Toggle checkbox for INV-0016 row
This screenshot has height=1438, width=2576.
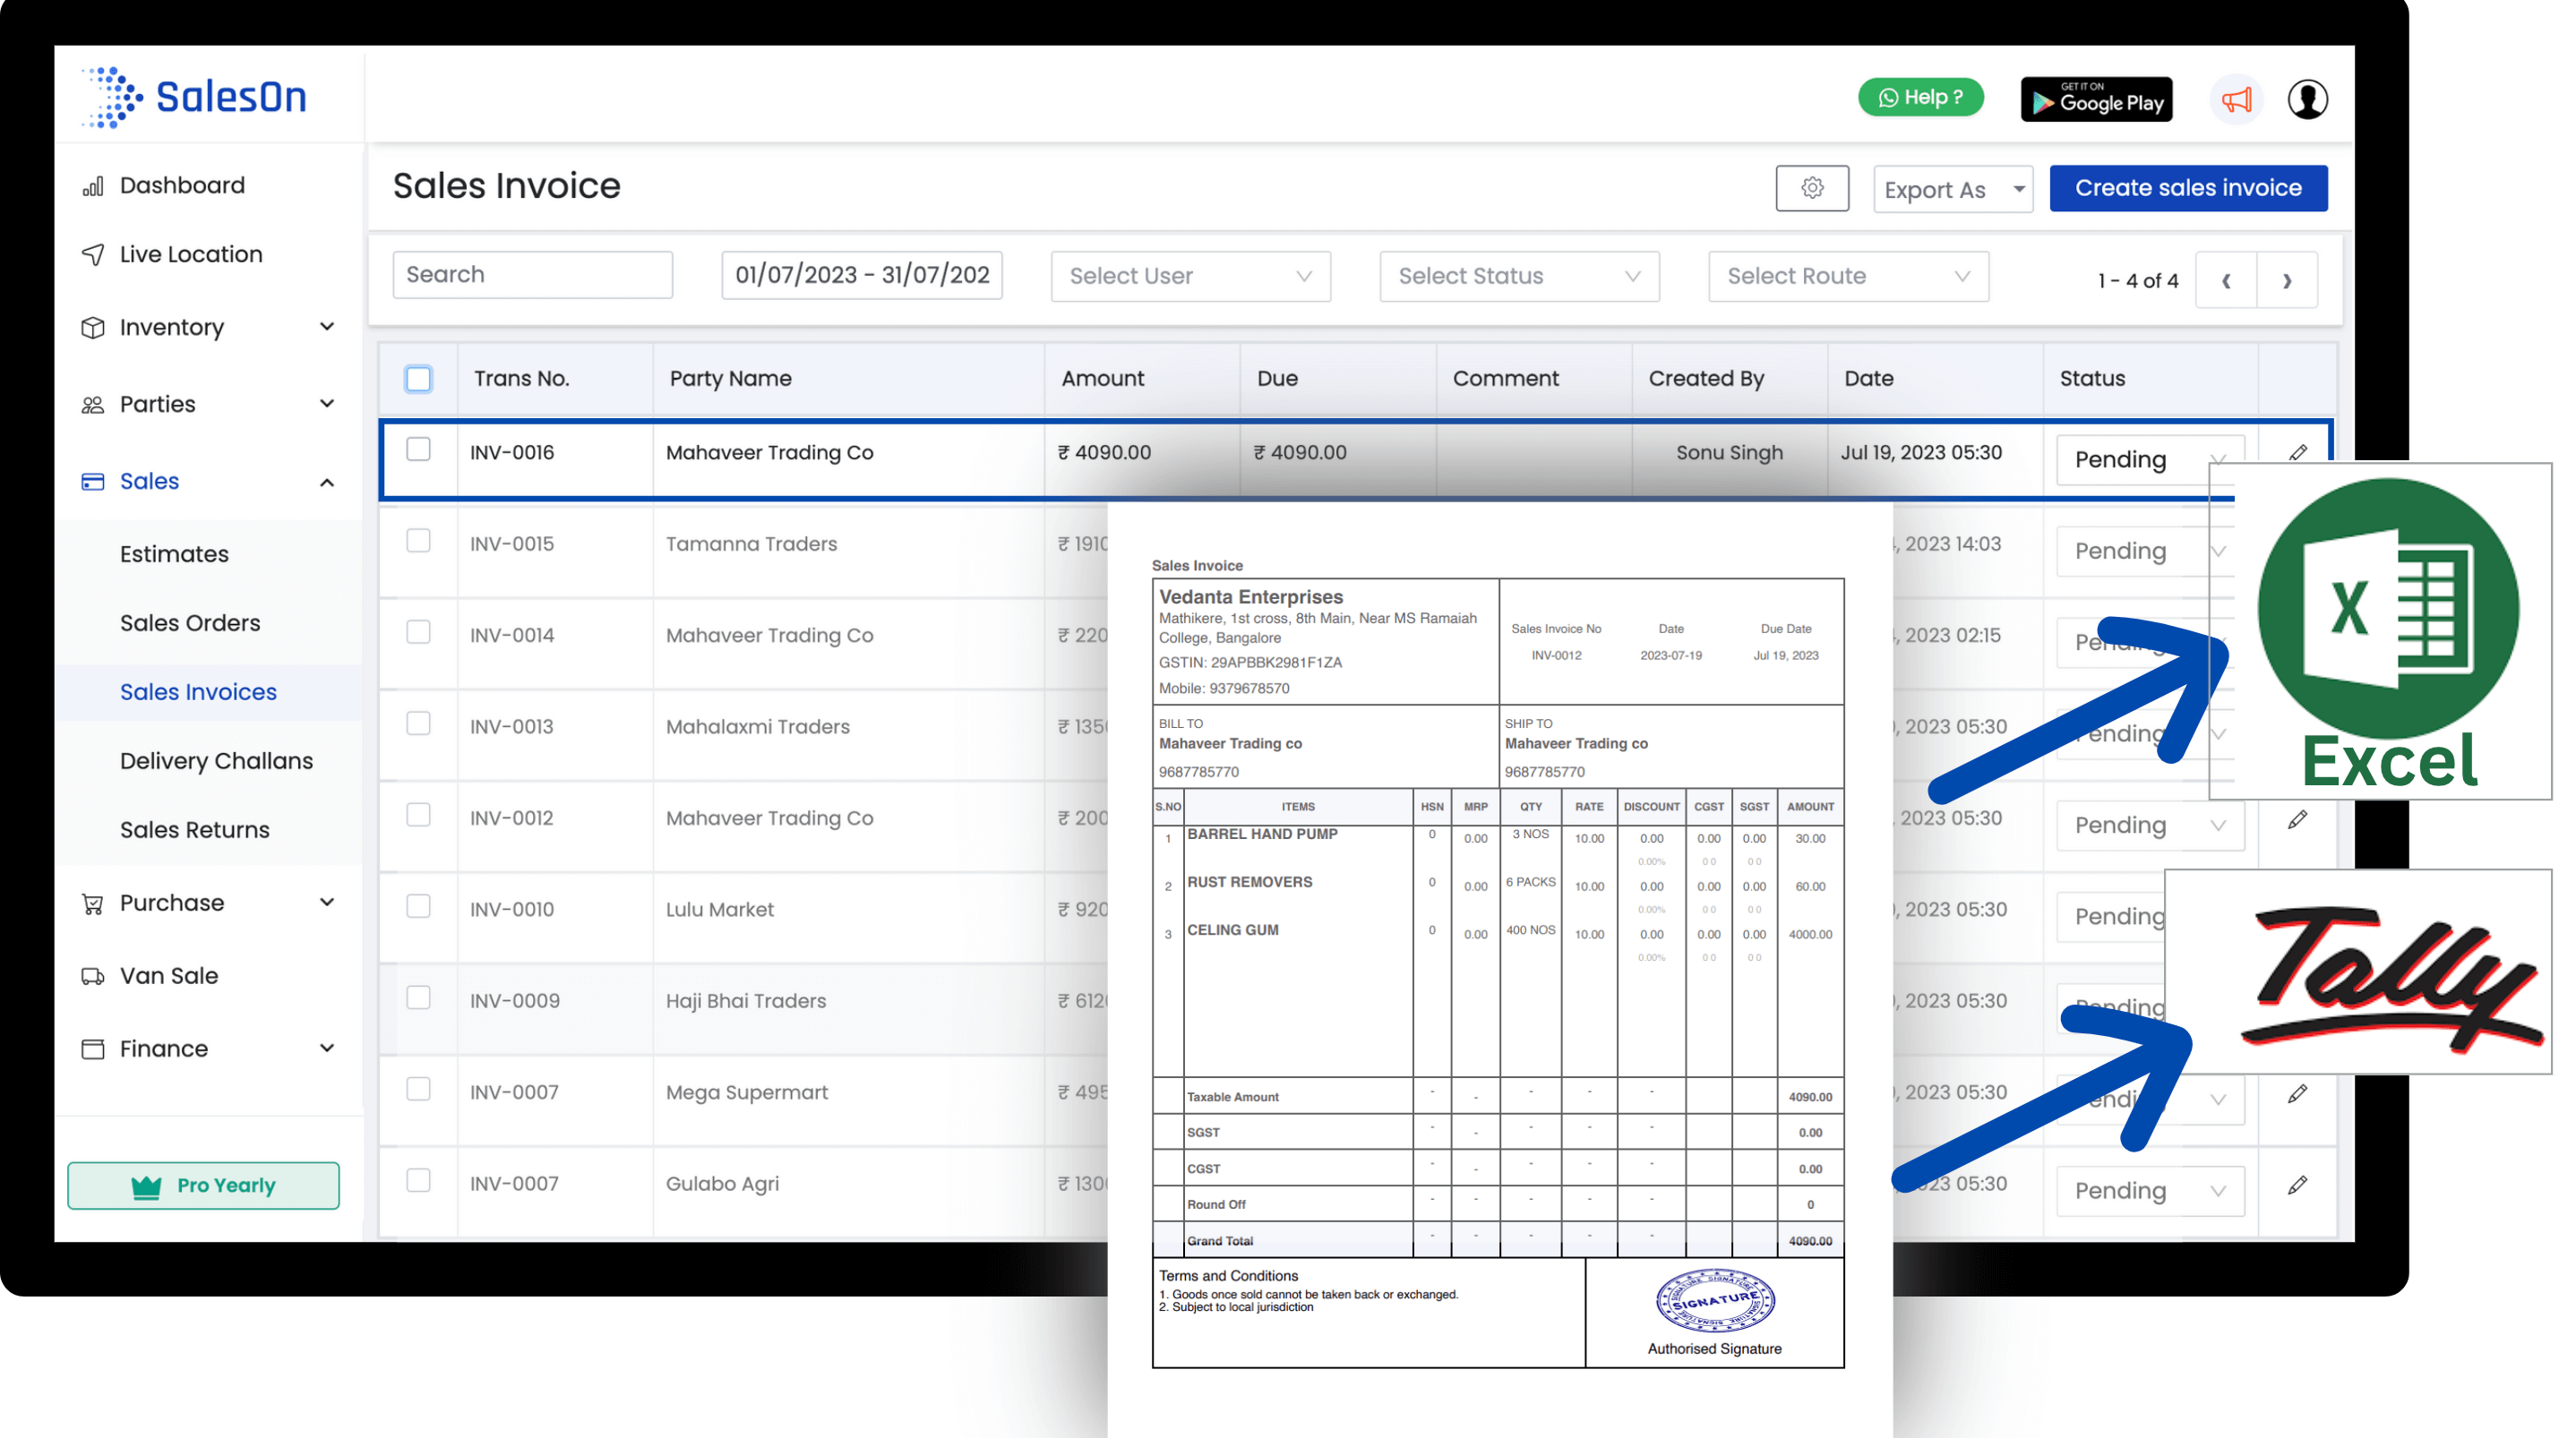(x=417, y=449)
